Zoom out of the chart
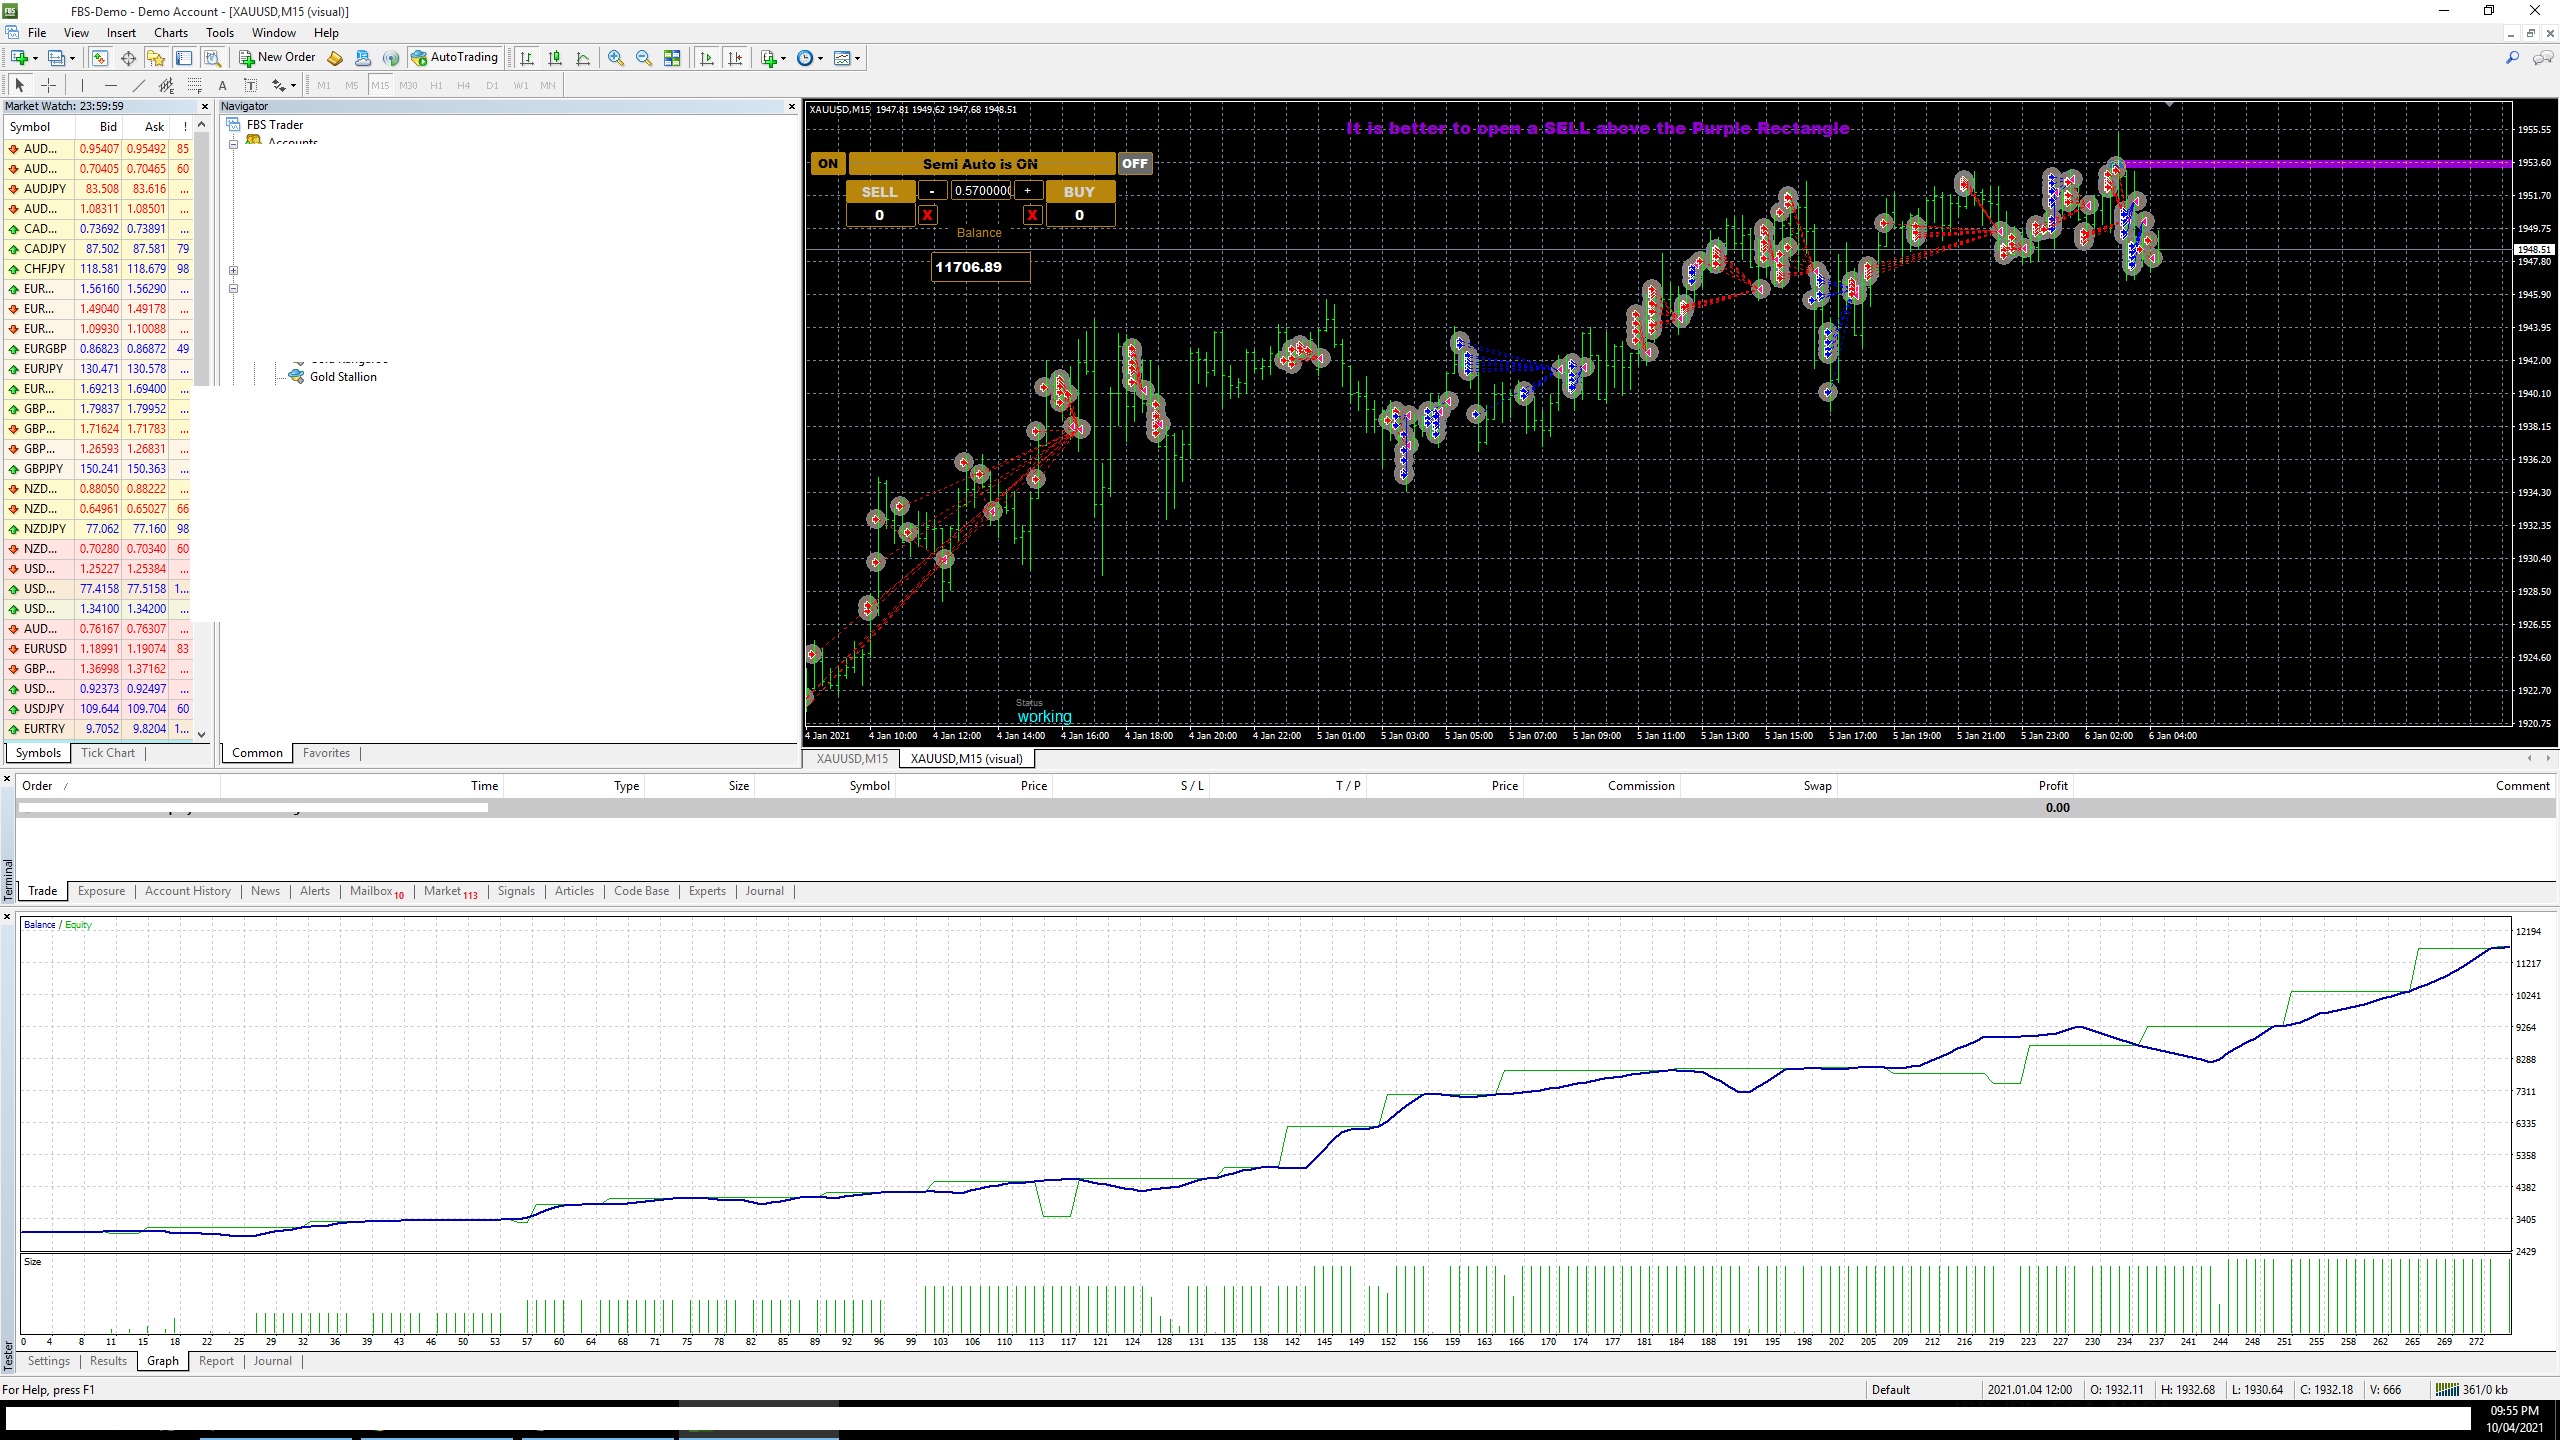 click(x=644, y=58)
